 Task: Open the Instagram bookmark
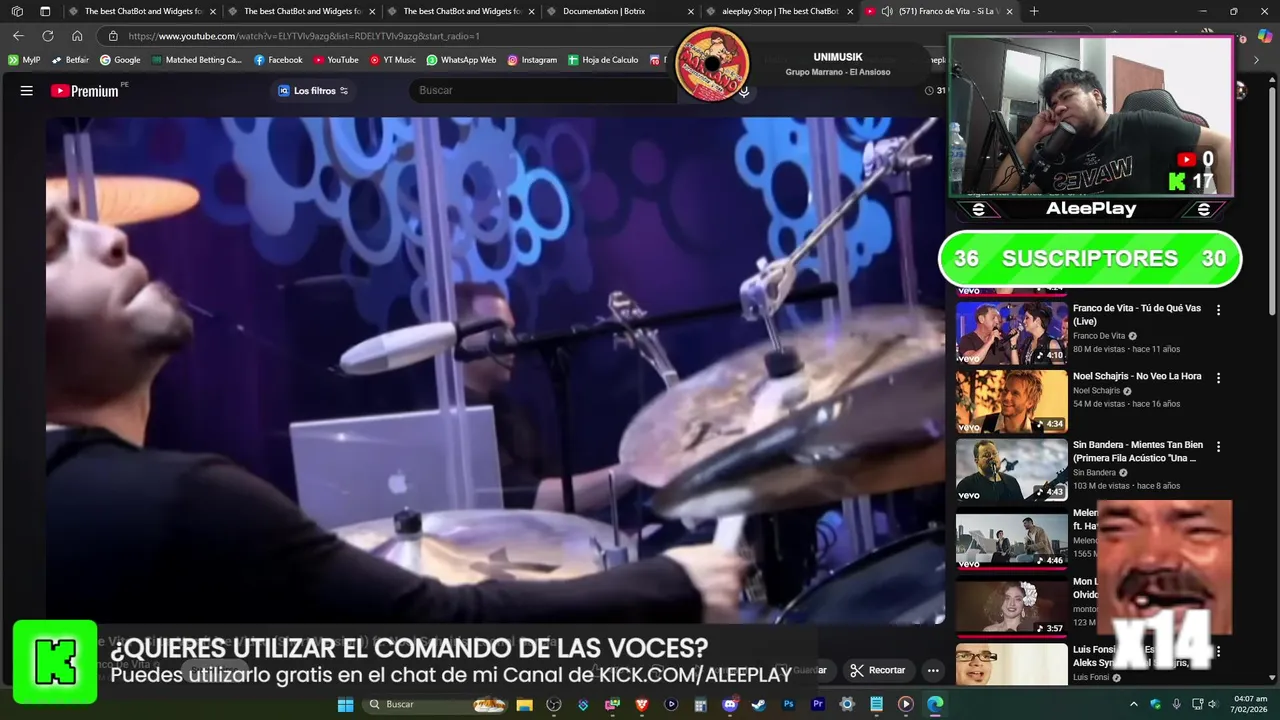pos(532,60)
